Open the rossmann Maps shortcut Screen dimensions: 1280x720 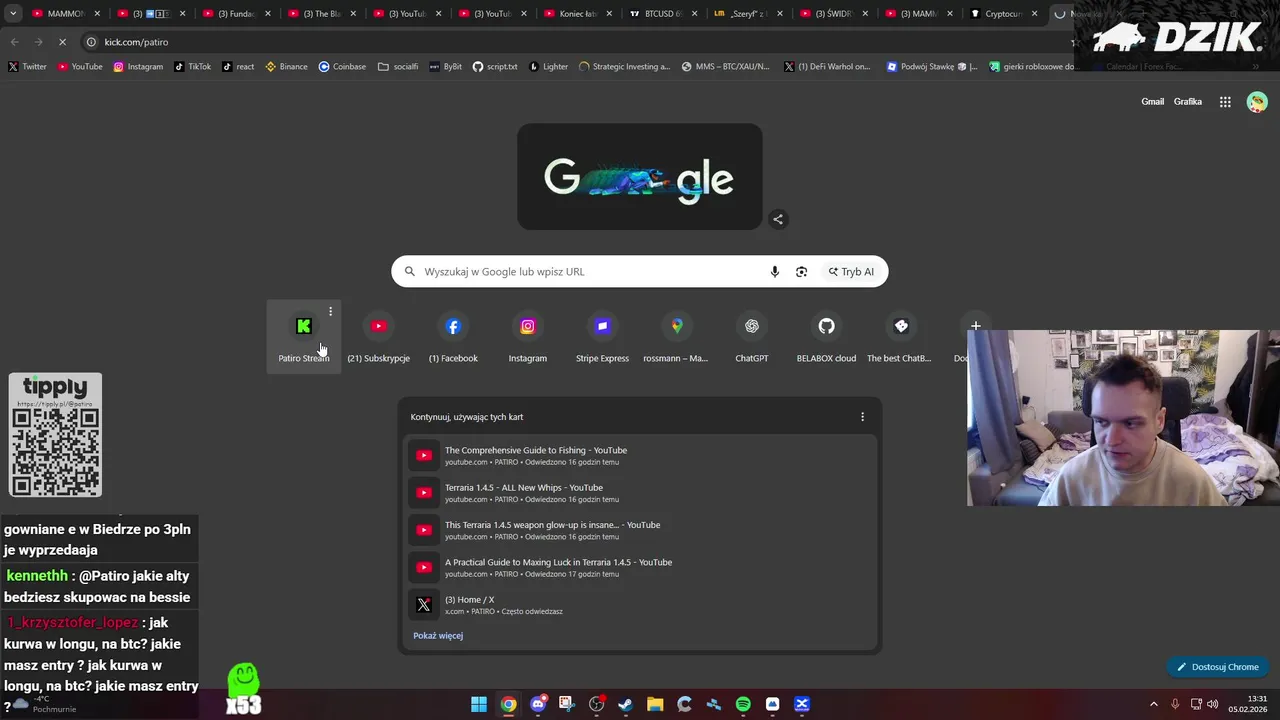click(x=677, y=337)
